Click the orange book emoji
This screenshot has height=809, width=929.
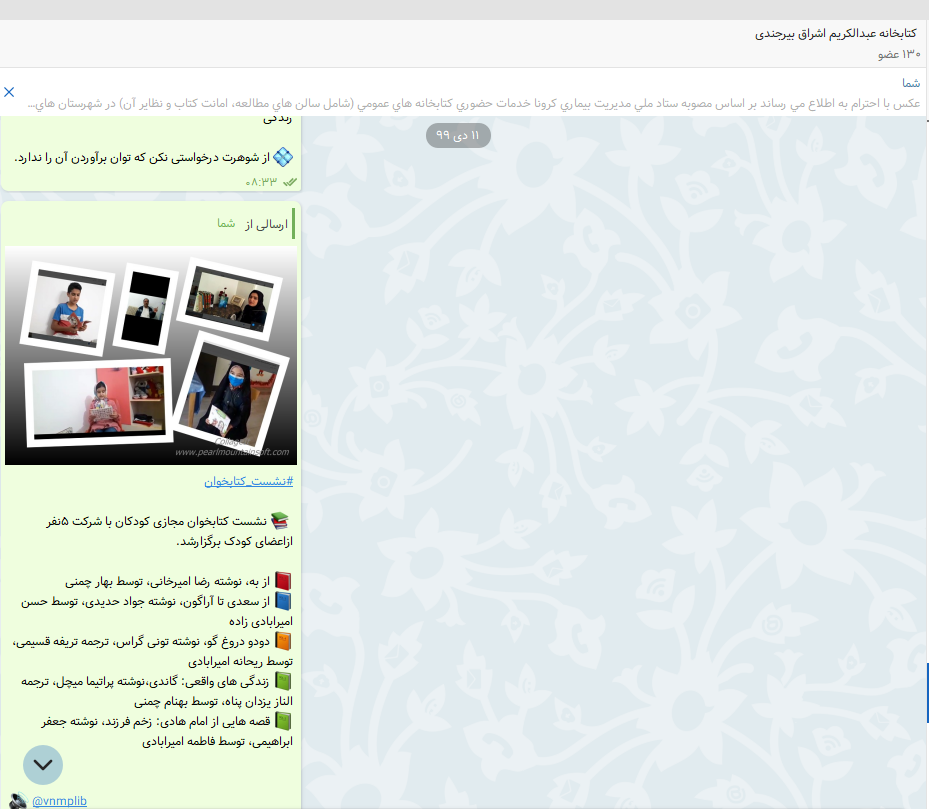(x=283, y=641)
